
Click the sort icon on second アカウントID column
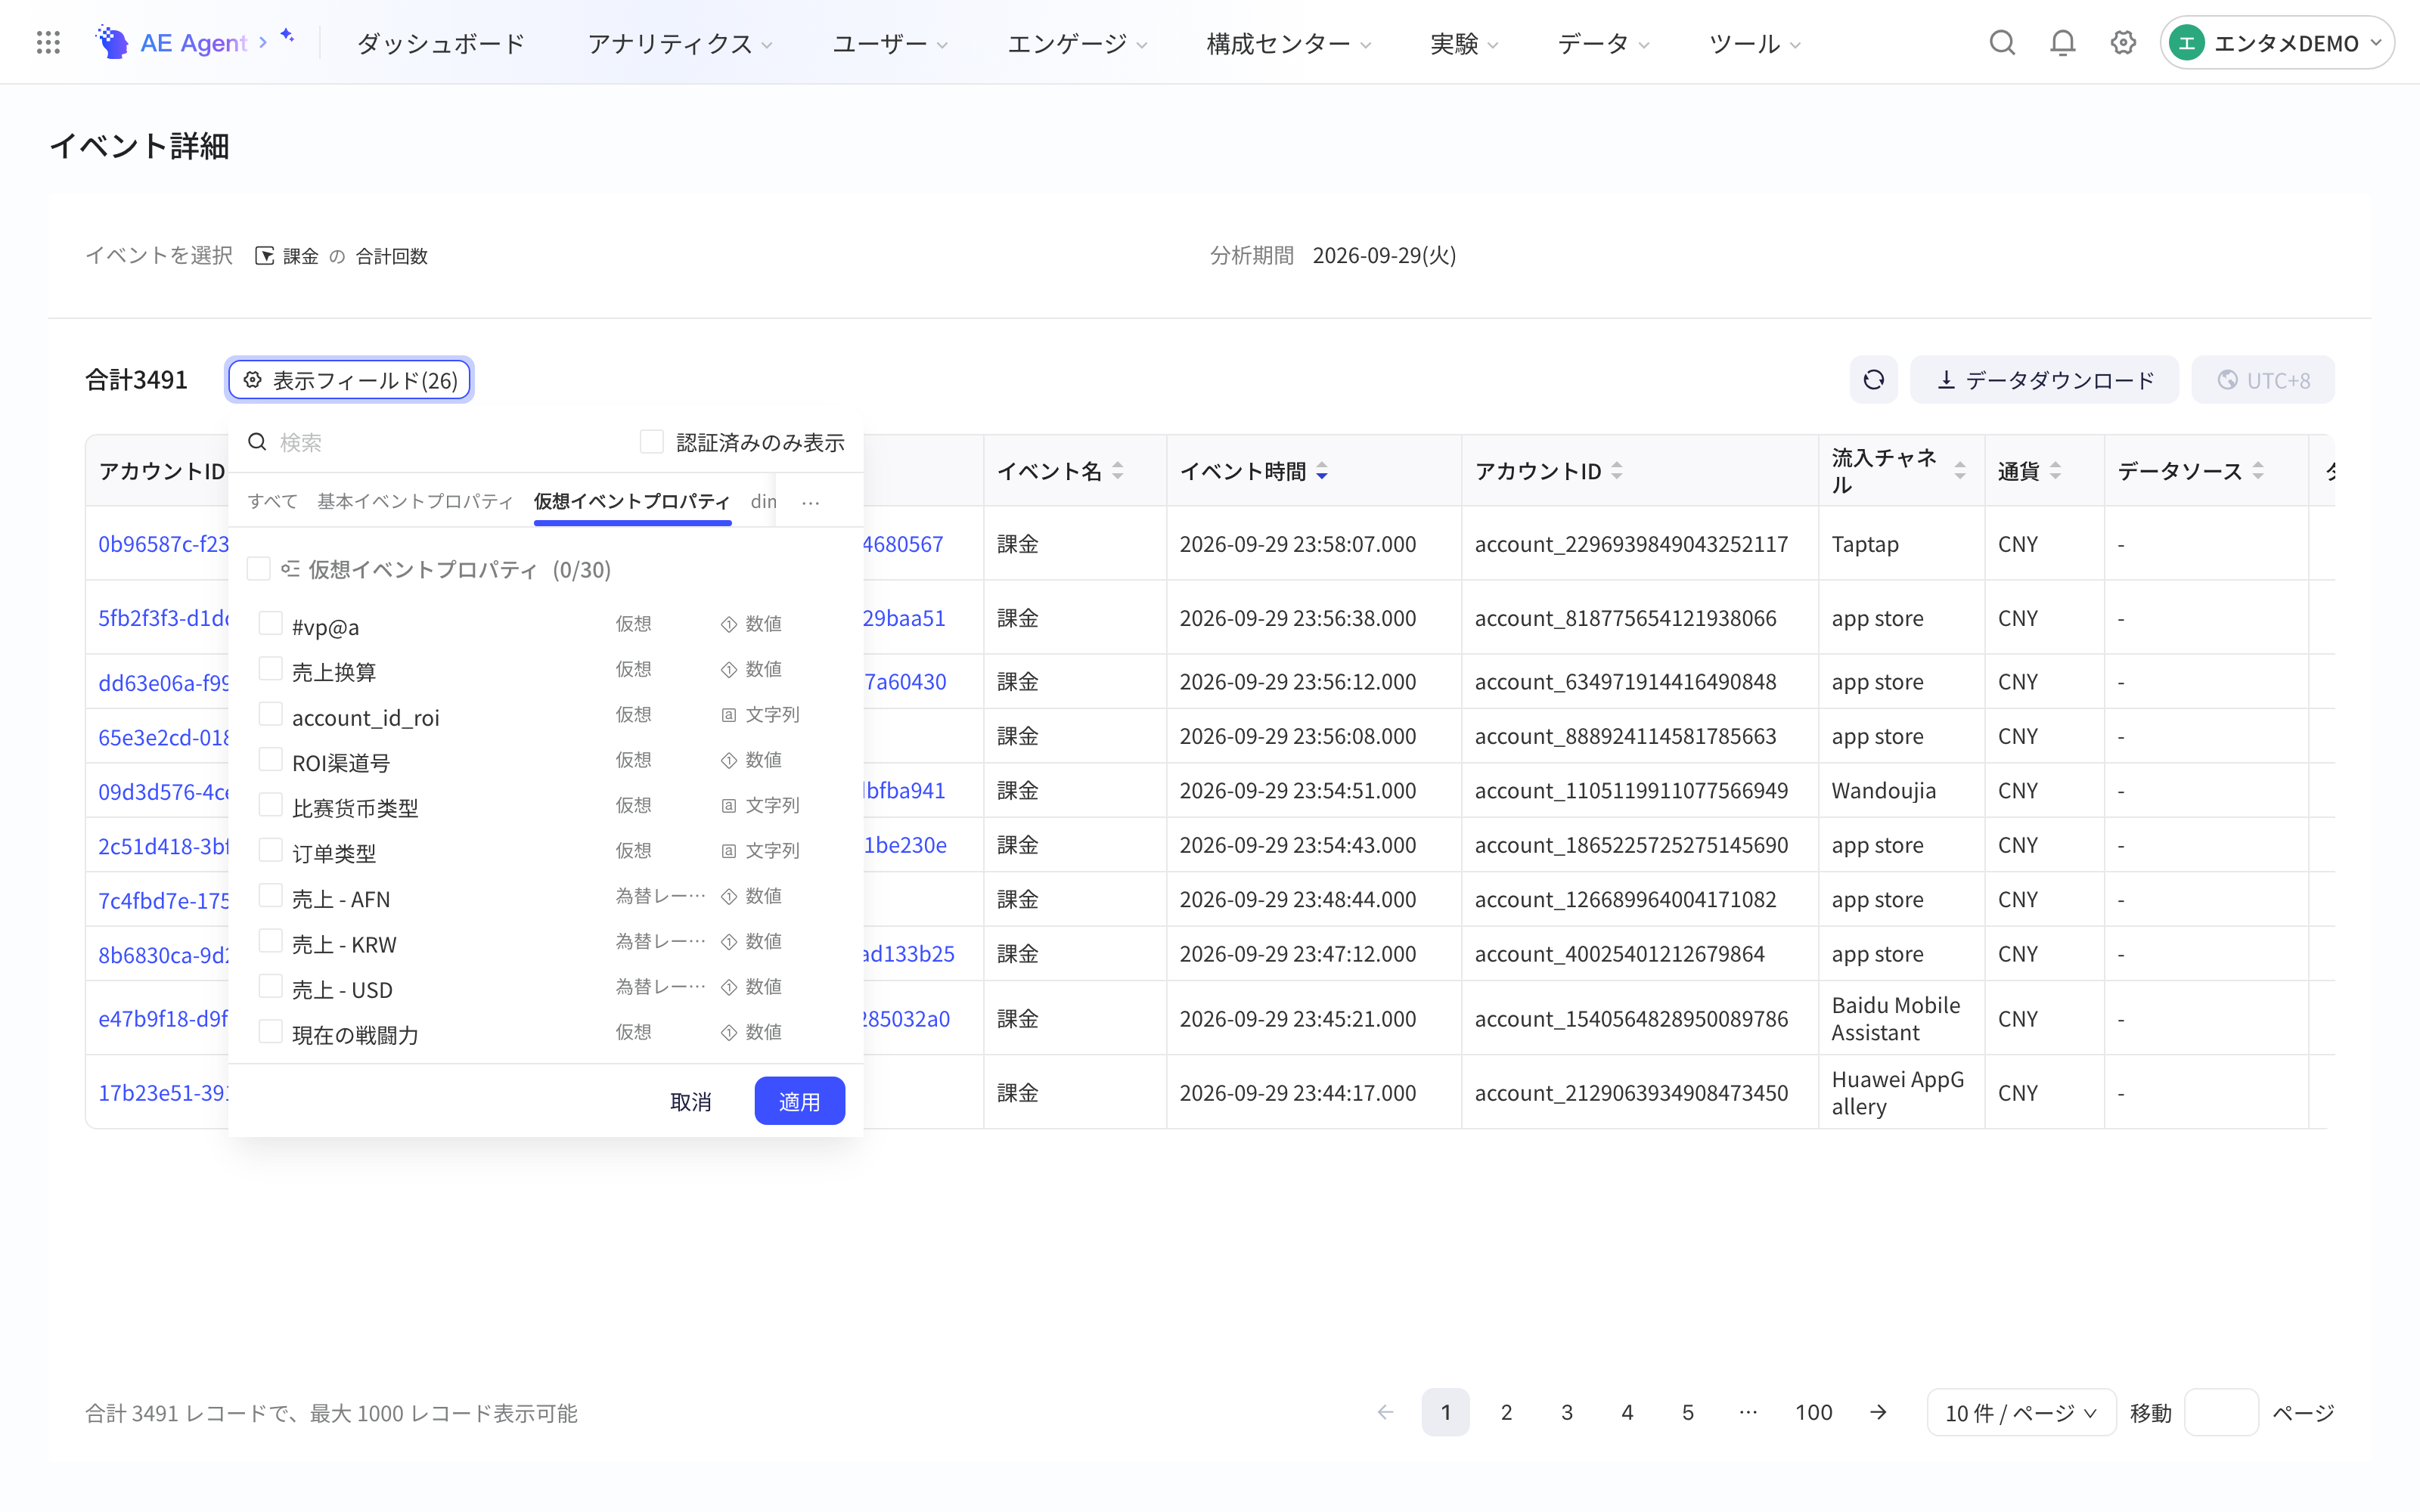[x=1617, y=471]
